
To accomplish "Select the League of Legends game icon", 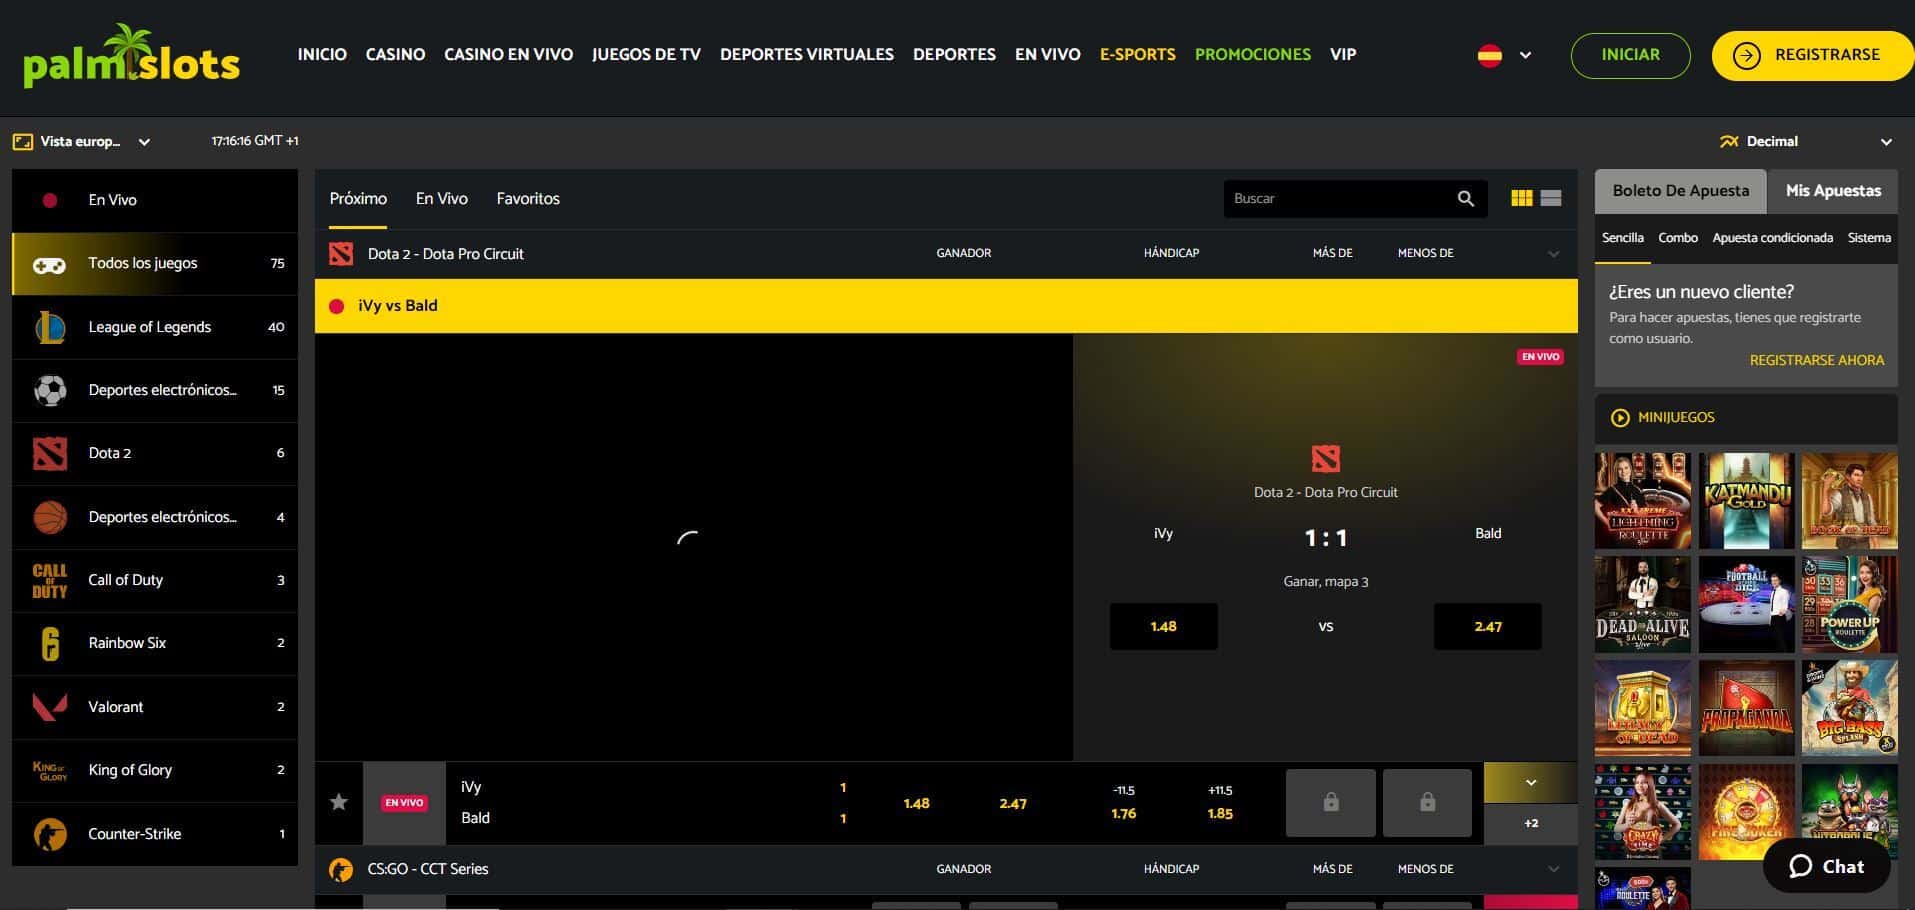I will point(50,327).
